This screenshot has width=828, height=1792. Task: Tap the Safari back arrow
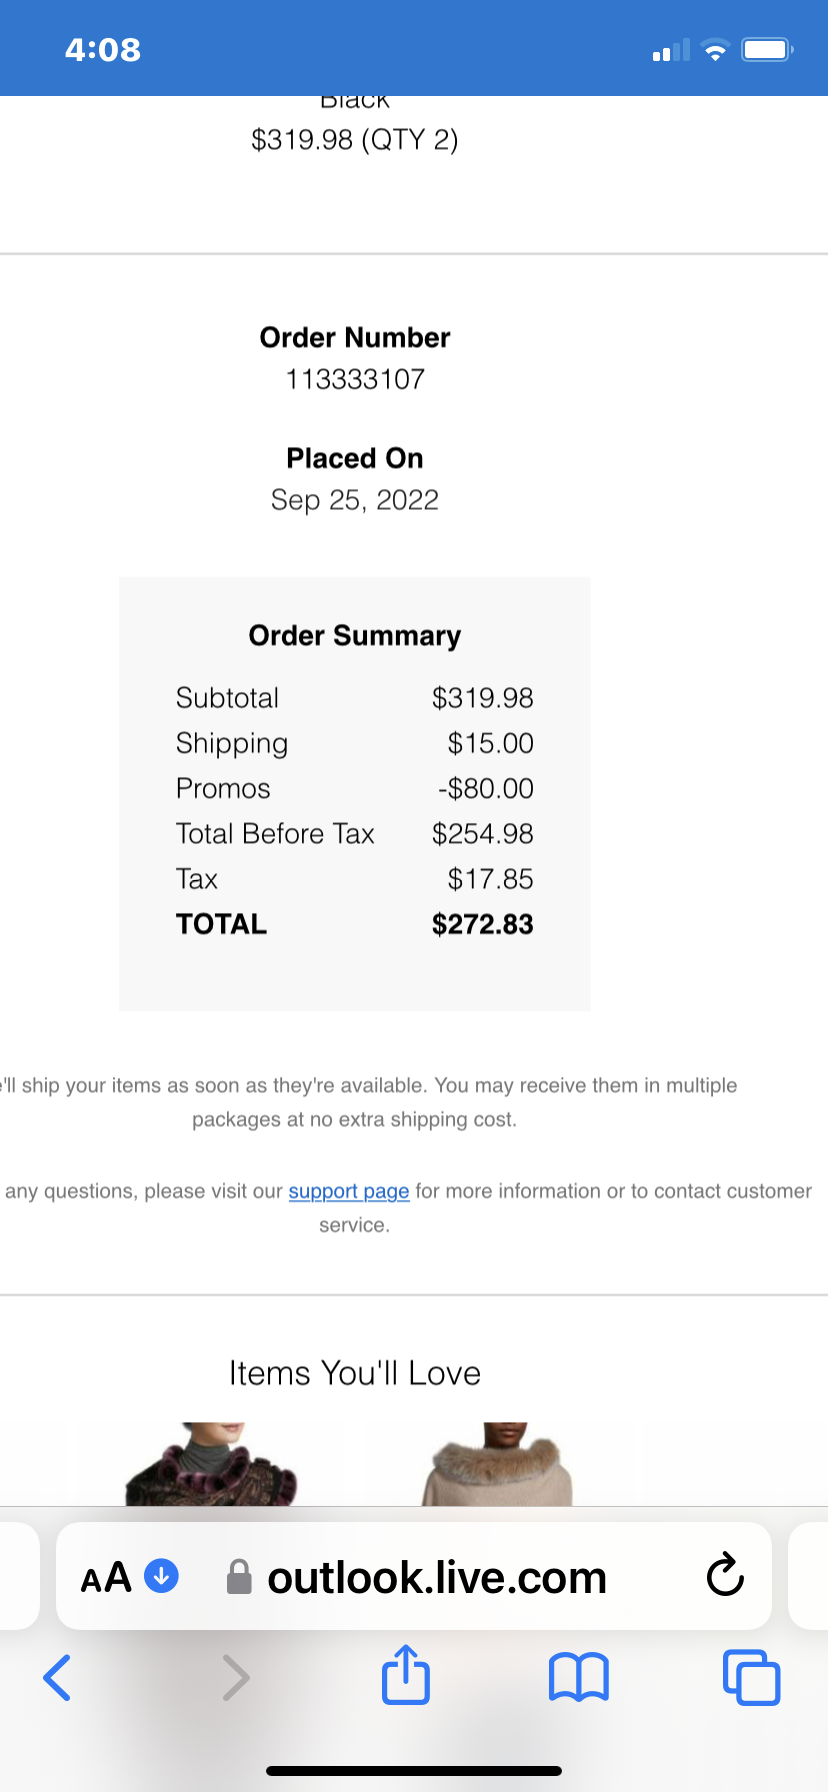(58, 1677)
